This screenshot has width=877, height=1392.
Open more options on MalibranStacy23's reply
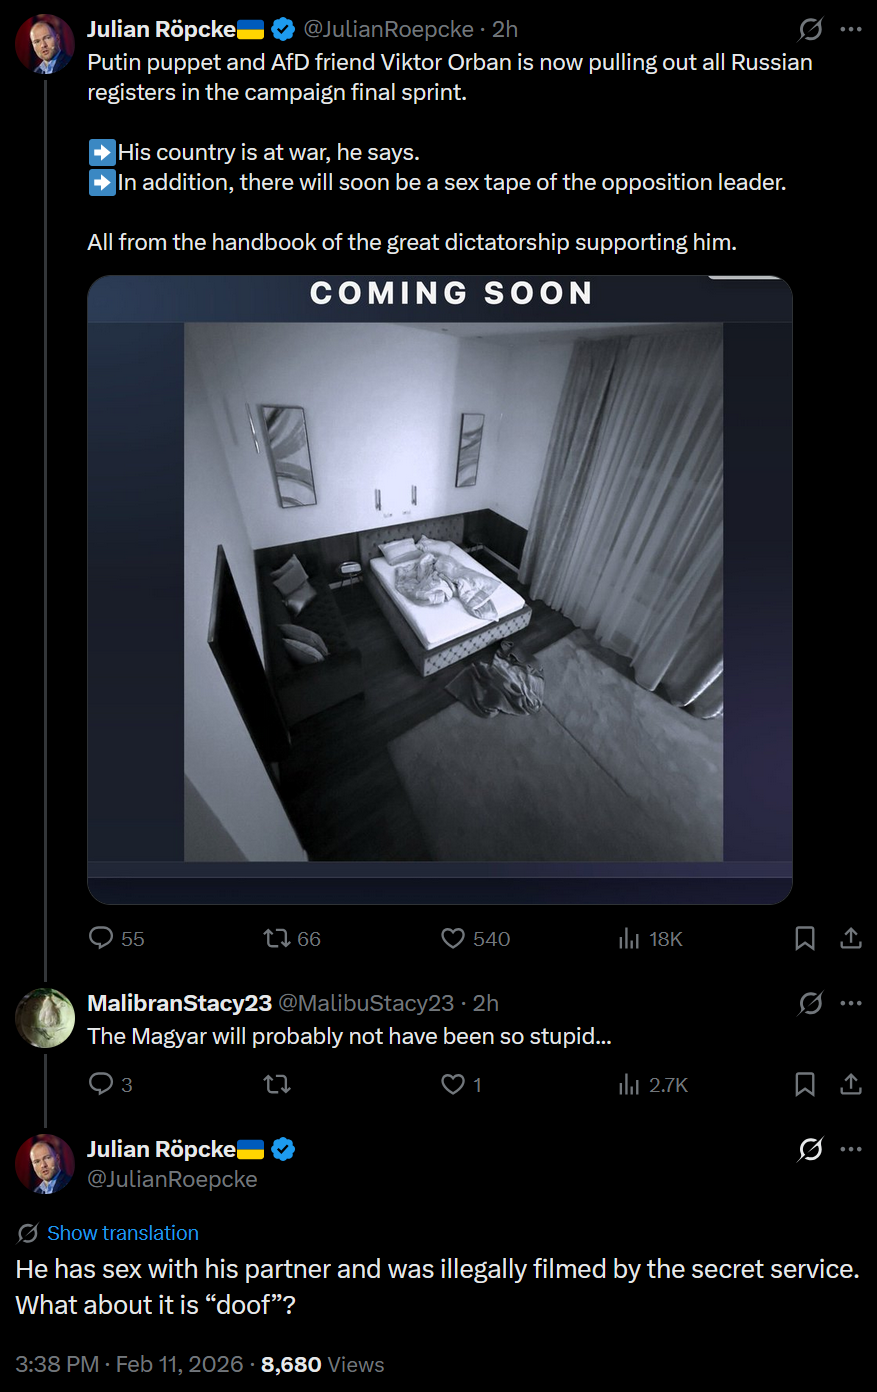pyautogui.click(x=851, y=1003)
